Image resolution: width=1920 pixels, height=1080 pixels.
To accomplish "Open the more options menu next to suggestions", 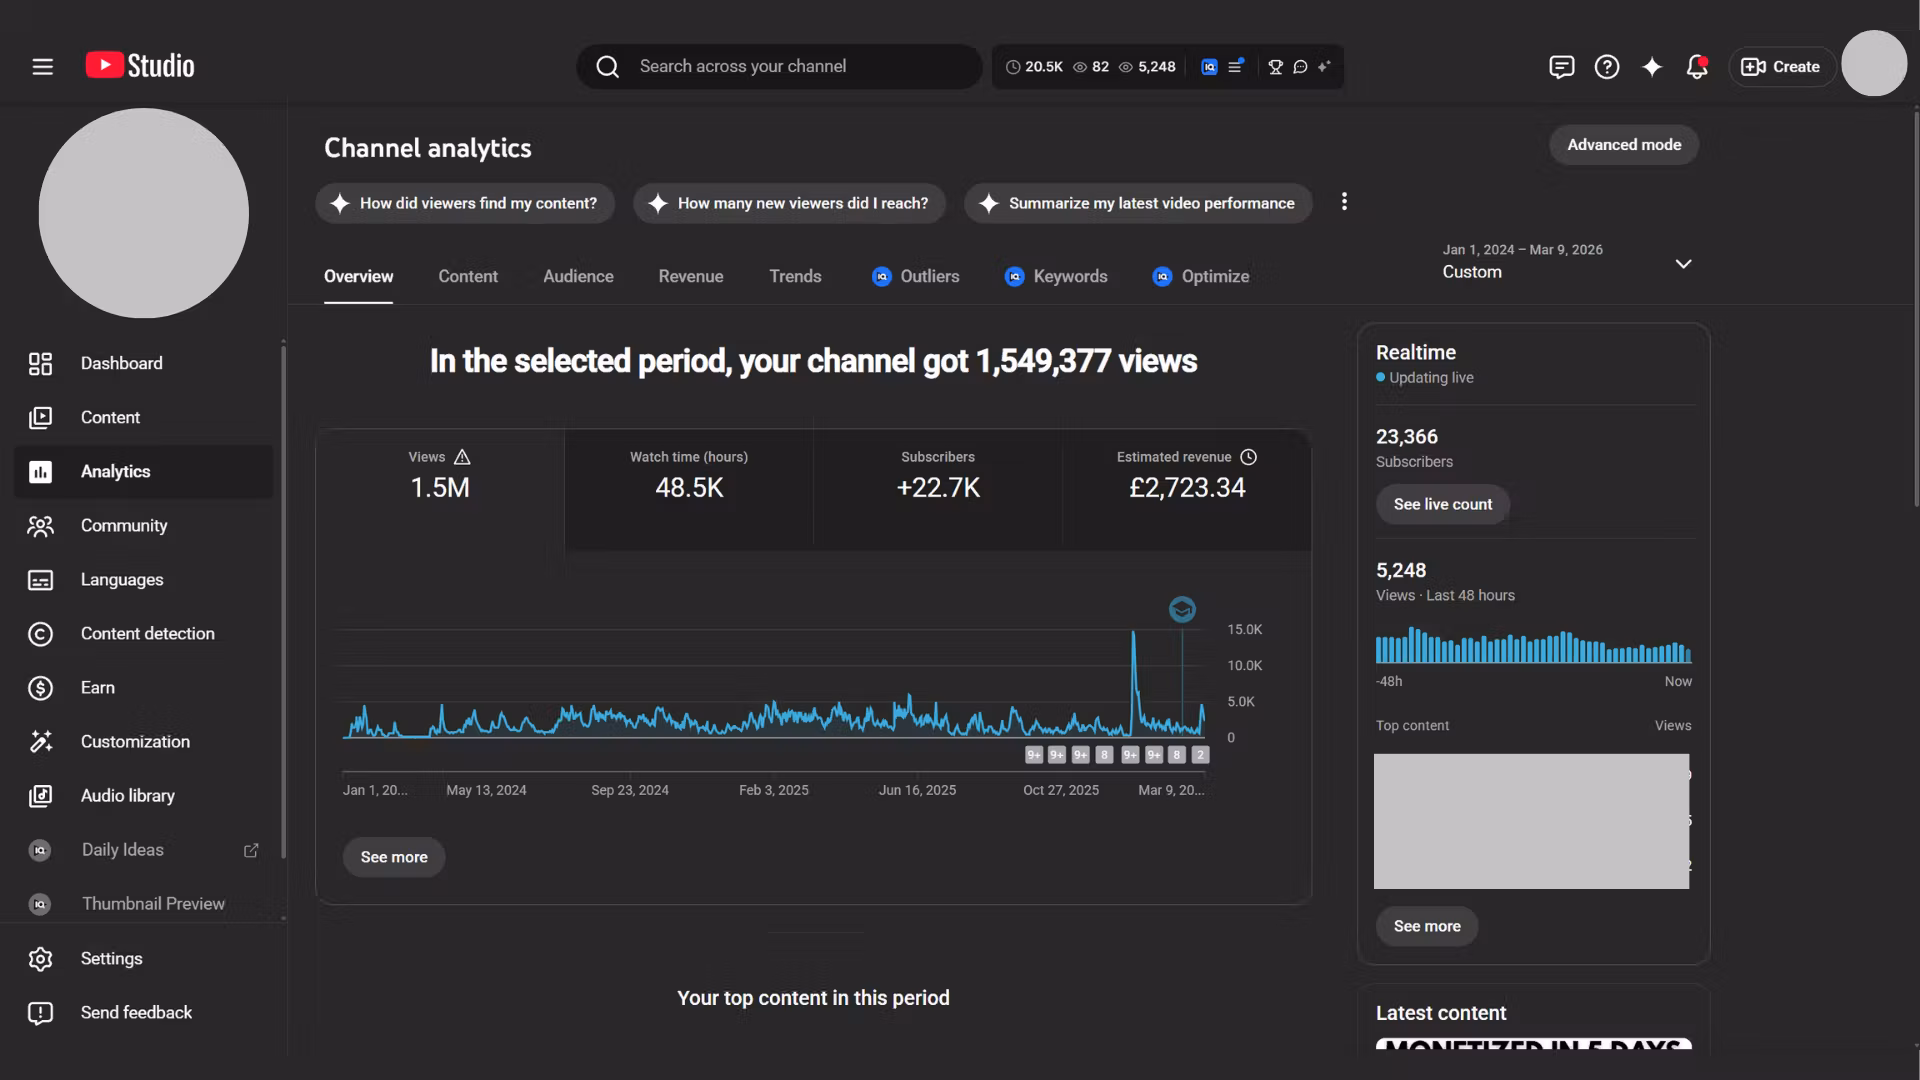I will tap(1344, 201).
